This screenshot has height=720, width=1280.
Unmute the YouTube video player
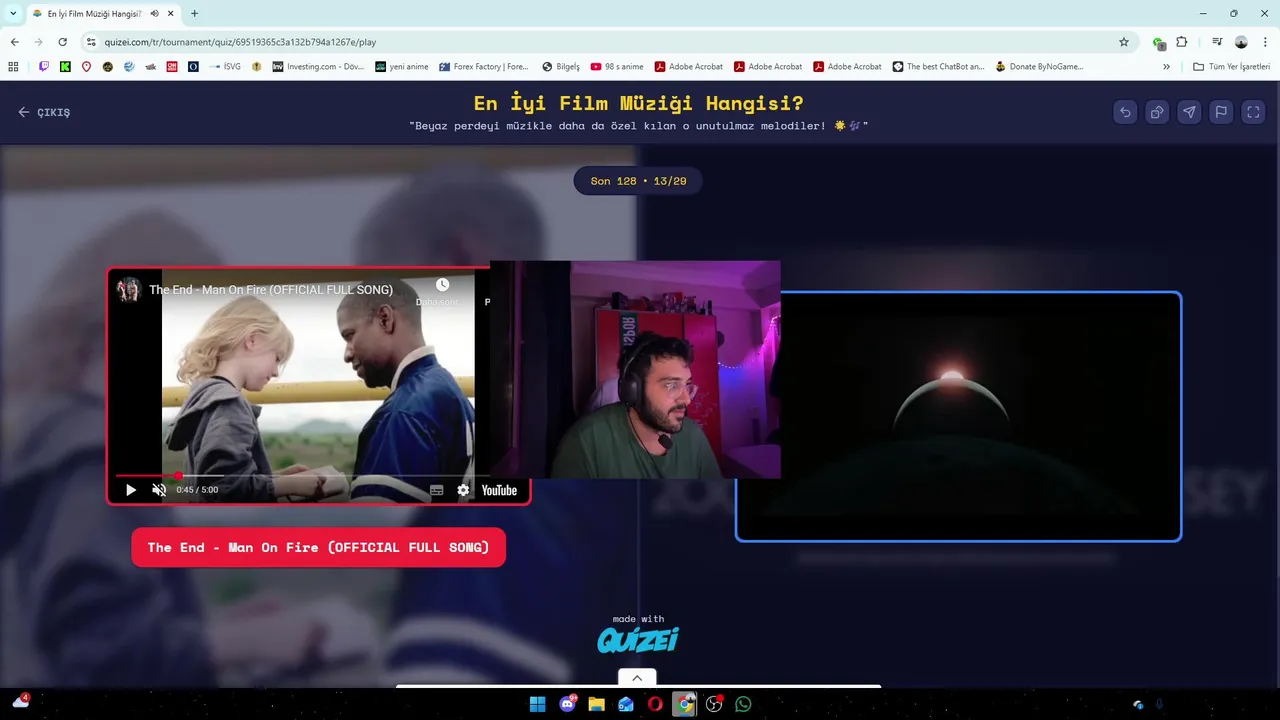point(159,490)
